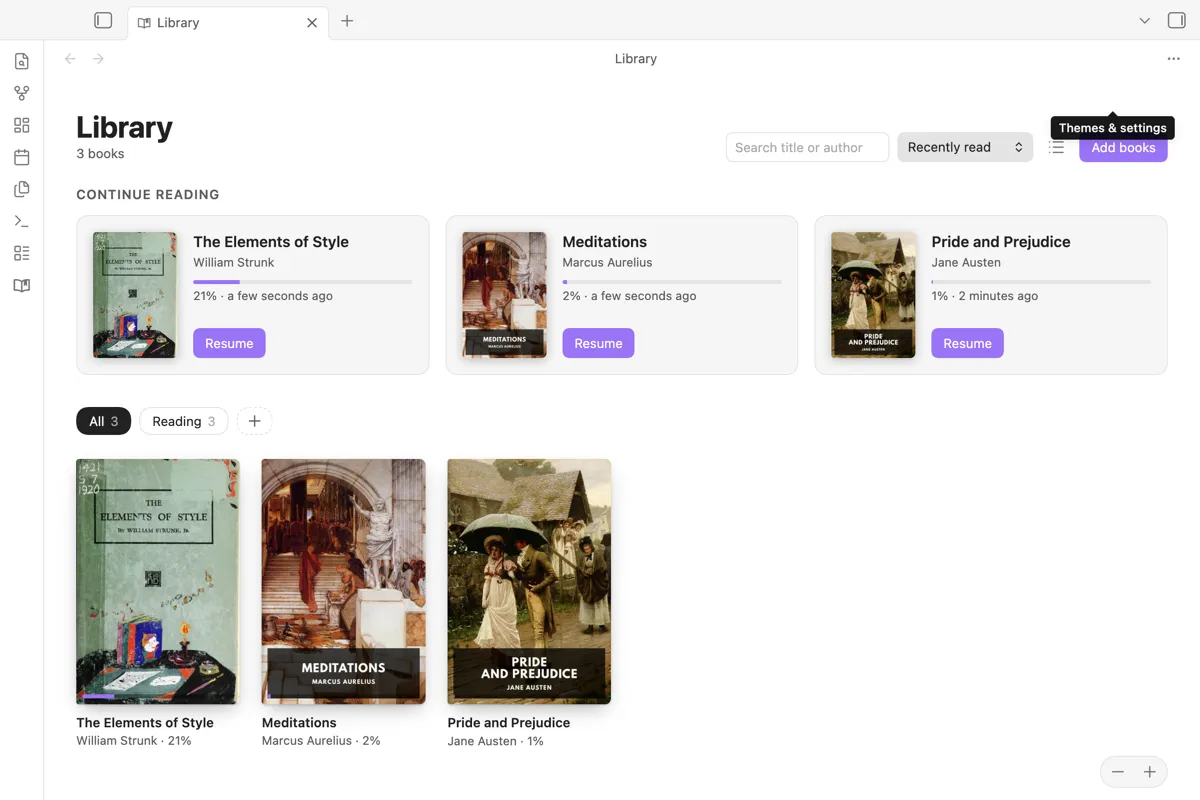The image size is (1200, 800).
Task: Click the header Library view title
Action: click(x=636, y=59)
